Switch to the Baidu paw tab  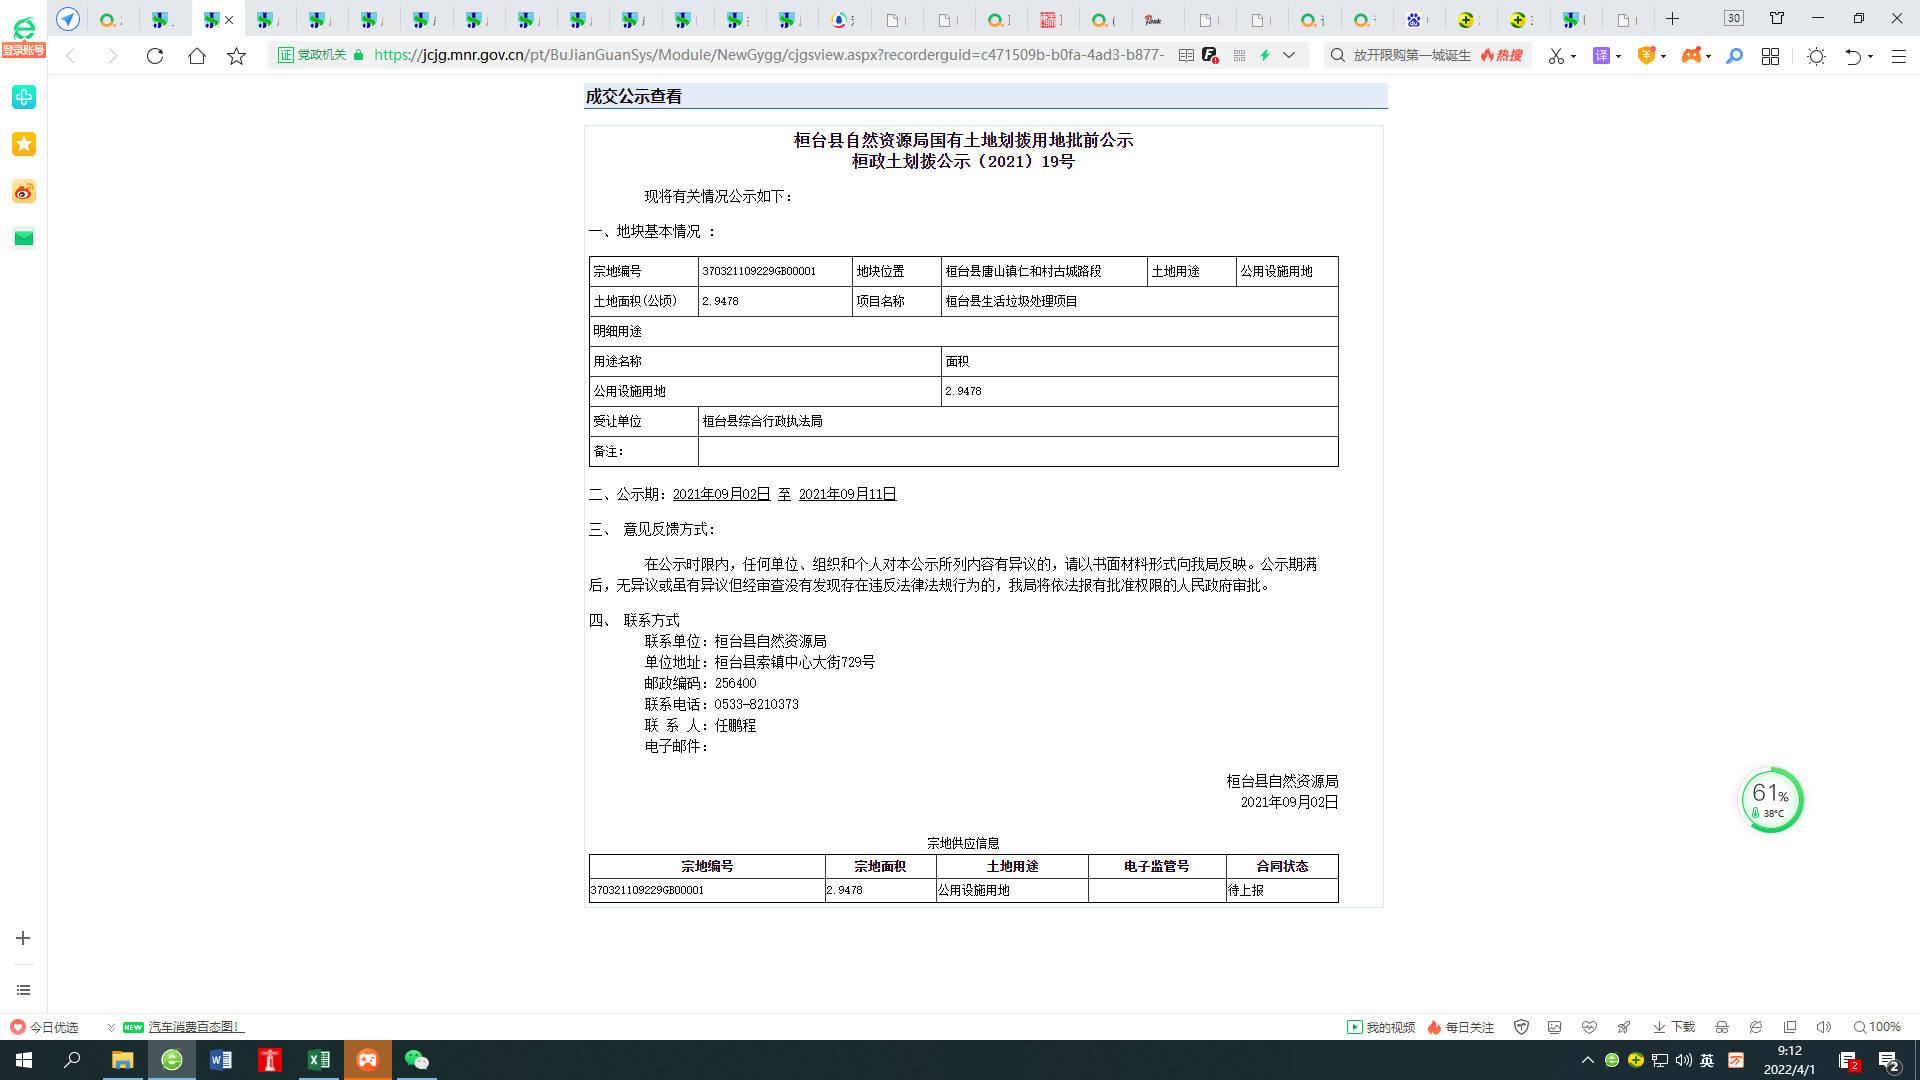1414,20
